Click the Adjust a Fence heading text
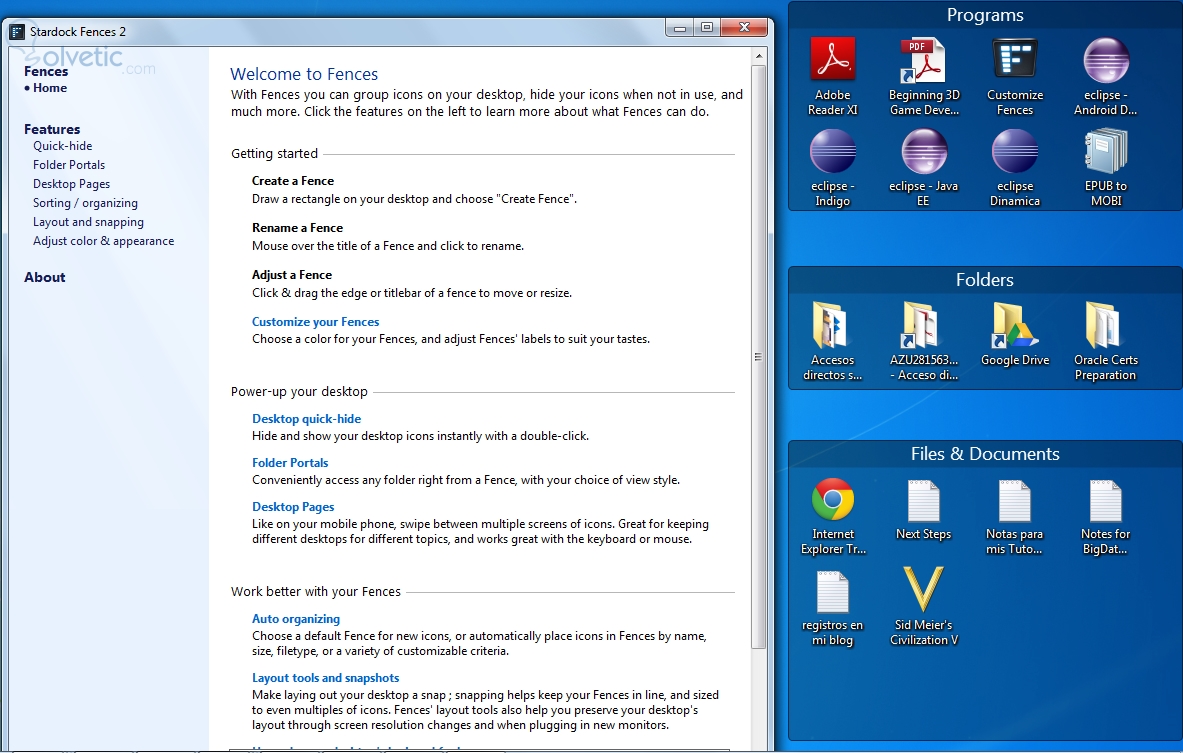The height and width of the screenshot is (753, 1183). click(x=292, y=275)
